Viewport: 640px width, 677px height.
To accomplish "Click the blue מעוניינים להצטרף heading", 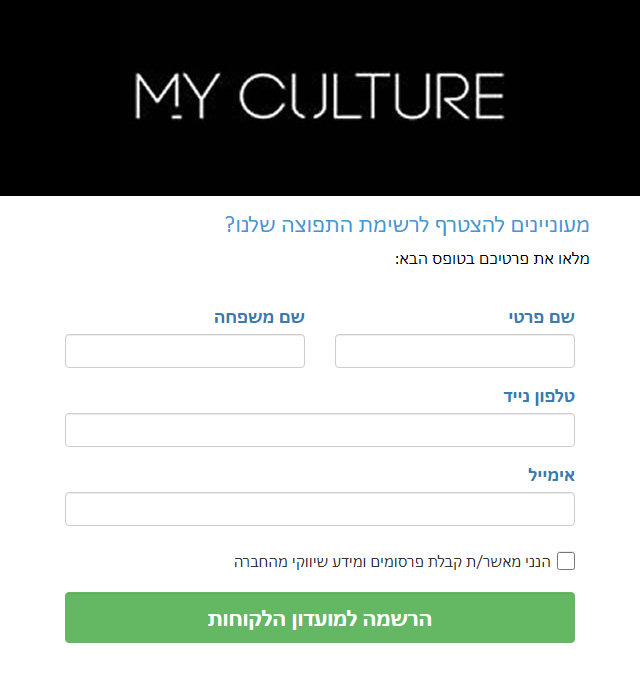I will (x=407, y=225).
